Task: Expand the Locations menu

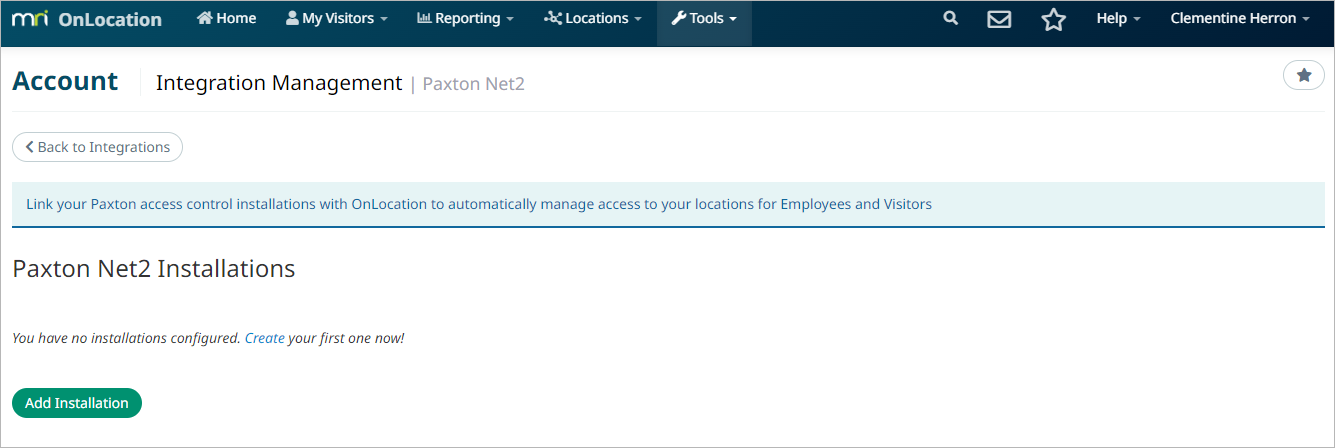Action: point(593,18)
